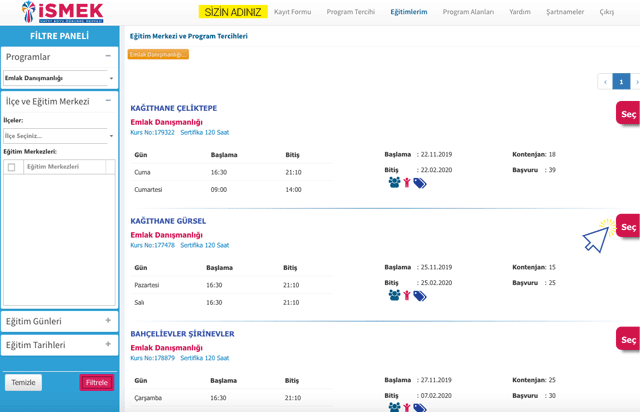Go to previous results page arrow
This screenshot has height=412, width=640.
point(605,82)
